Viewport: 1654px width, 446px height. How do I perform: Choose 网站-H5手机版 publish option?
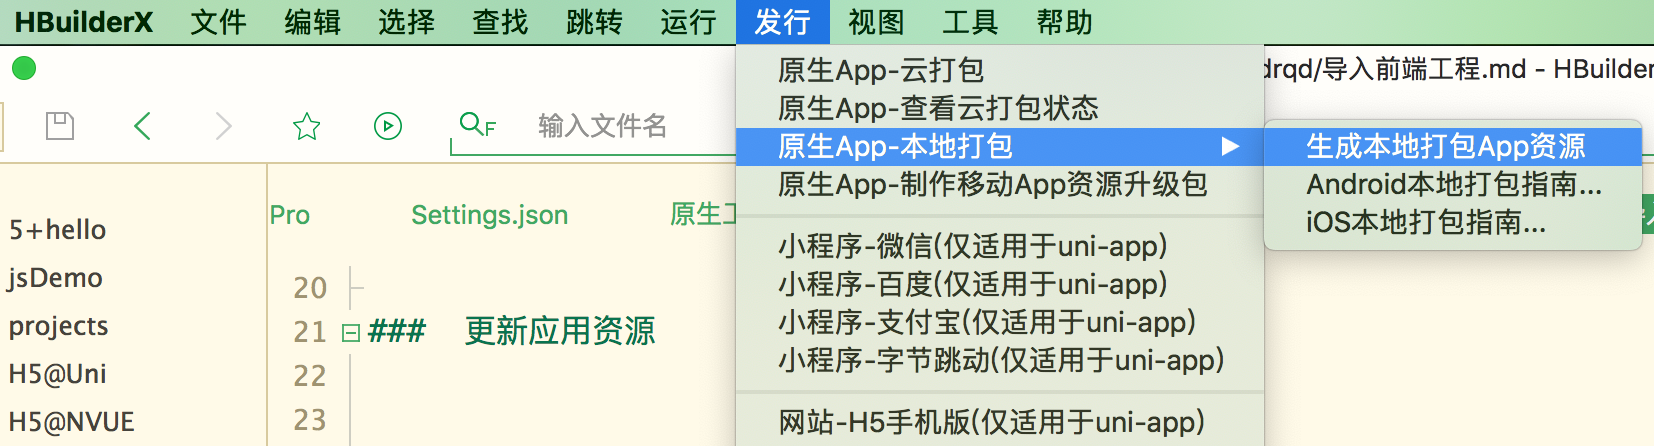[x=1000, y=422]
